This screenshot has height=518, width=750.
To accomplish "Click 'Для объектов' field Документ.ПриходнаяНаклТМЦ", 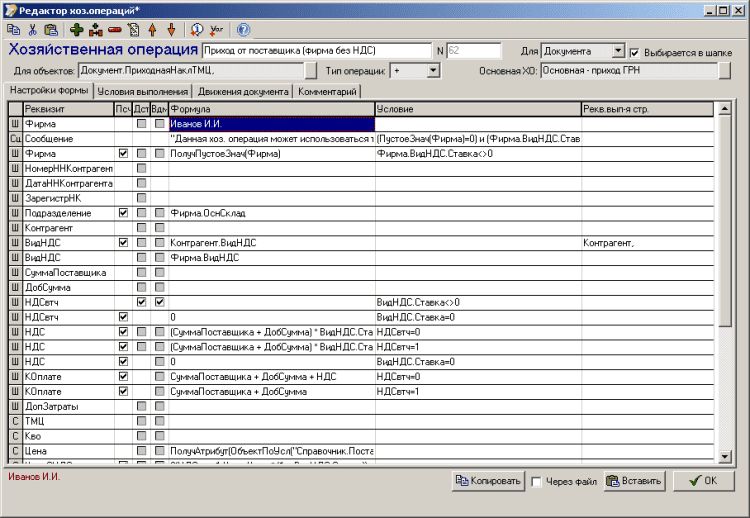I will tap(191, 71).
